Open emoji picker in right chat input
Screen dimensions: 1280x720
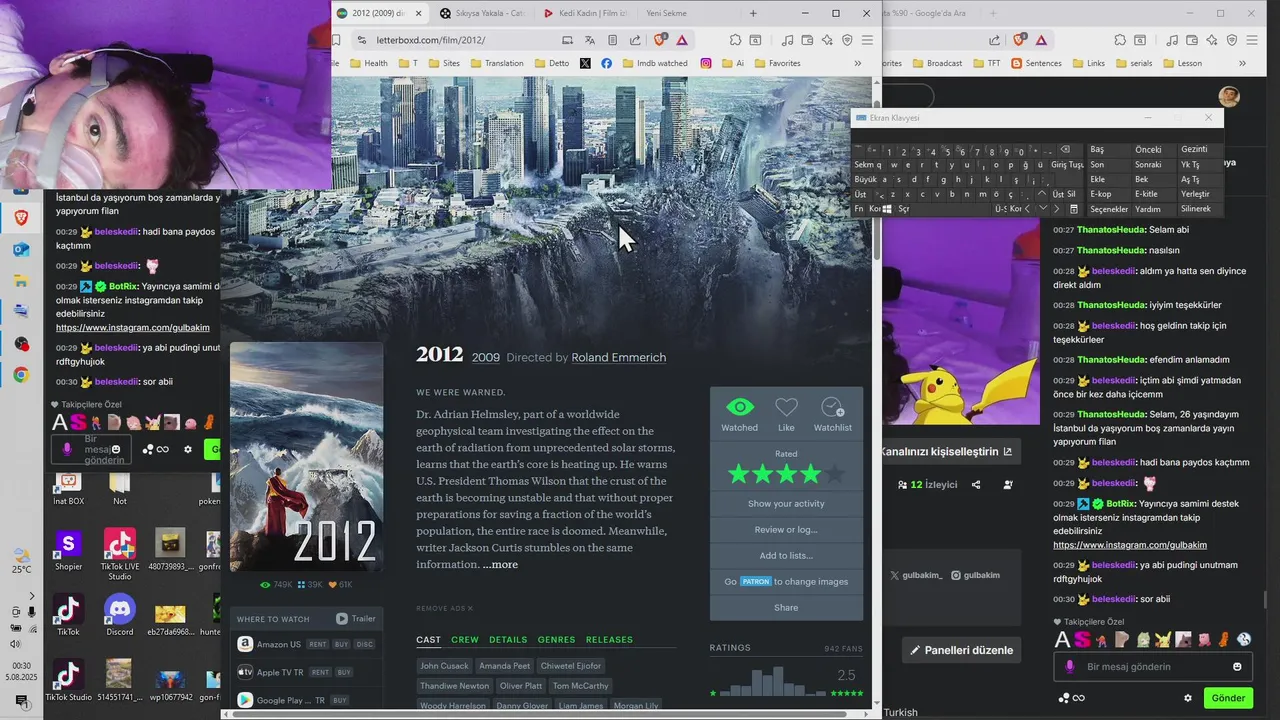1237,667
